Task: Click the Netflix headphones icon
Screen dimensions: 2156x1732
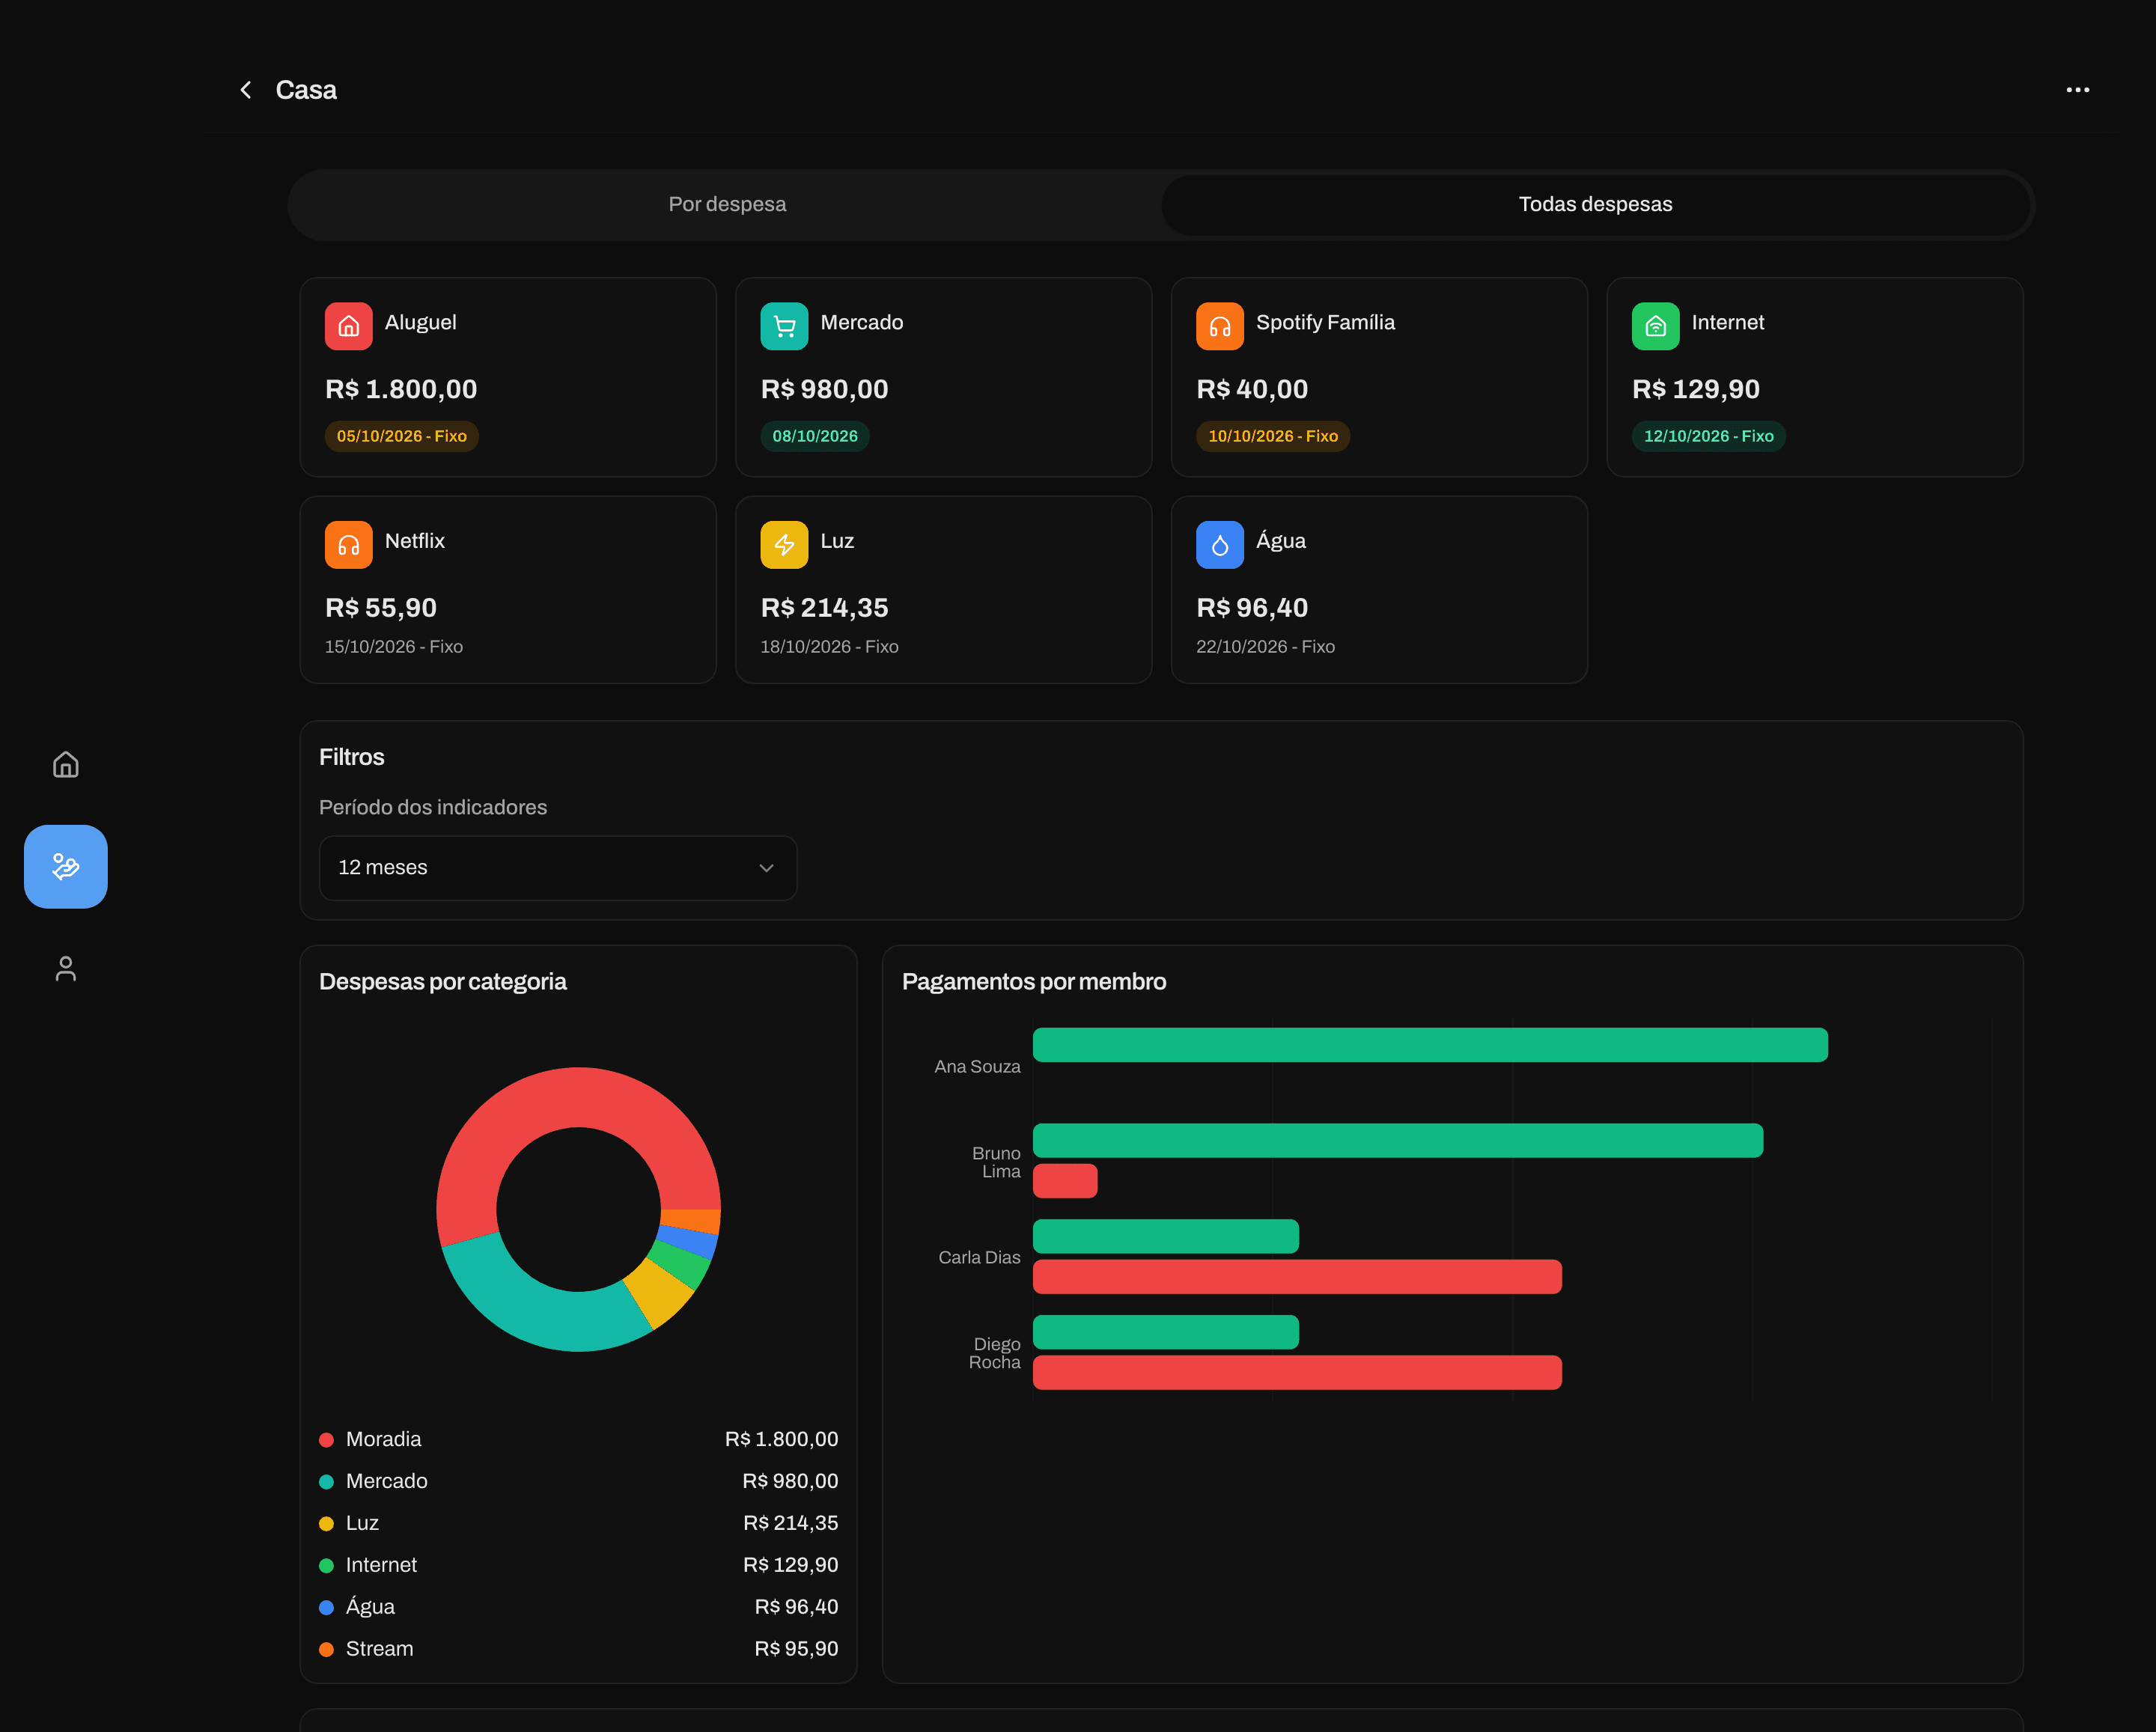Action: pos(349,545)
